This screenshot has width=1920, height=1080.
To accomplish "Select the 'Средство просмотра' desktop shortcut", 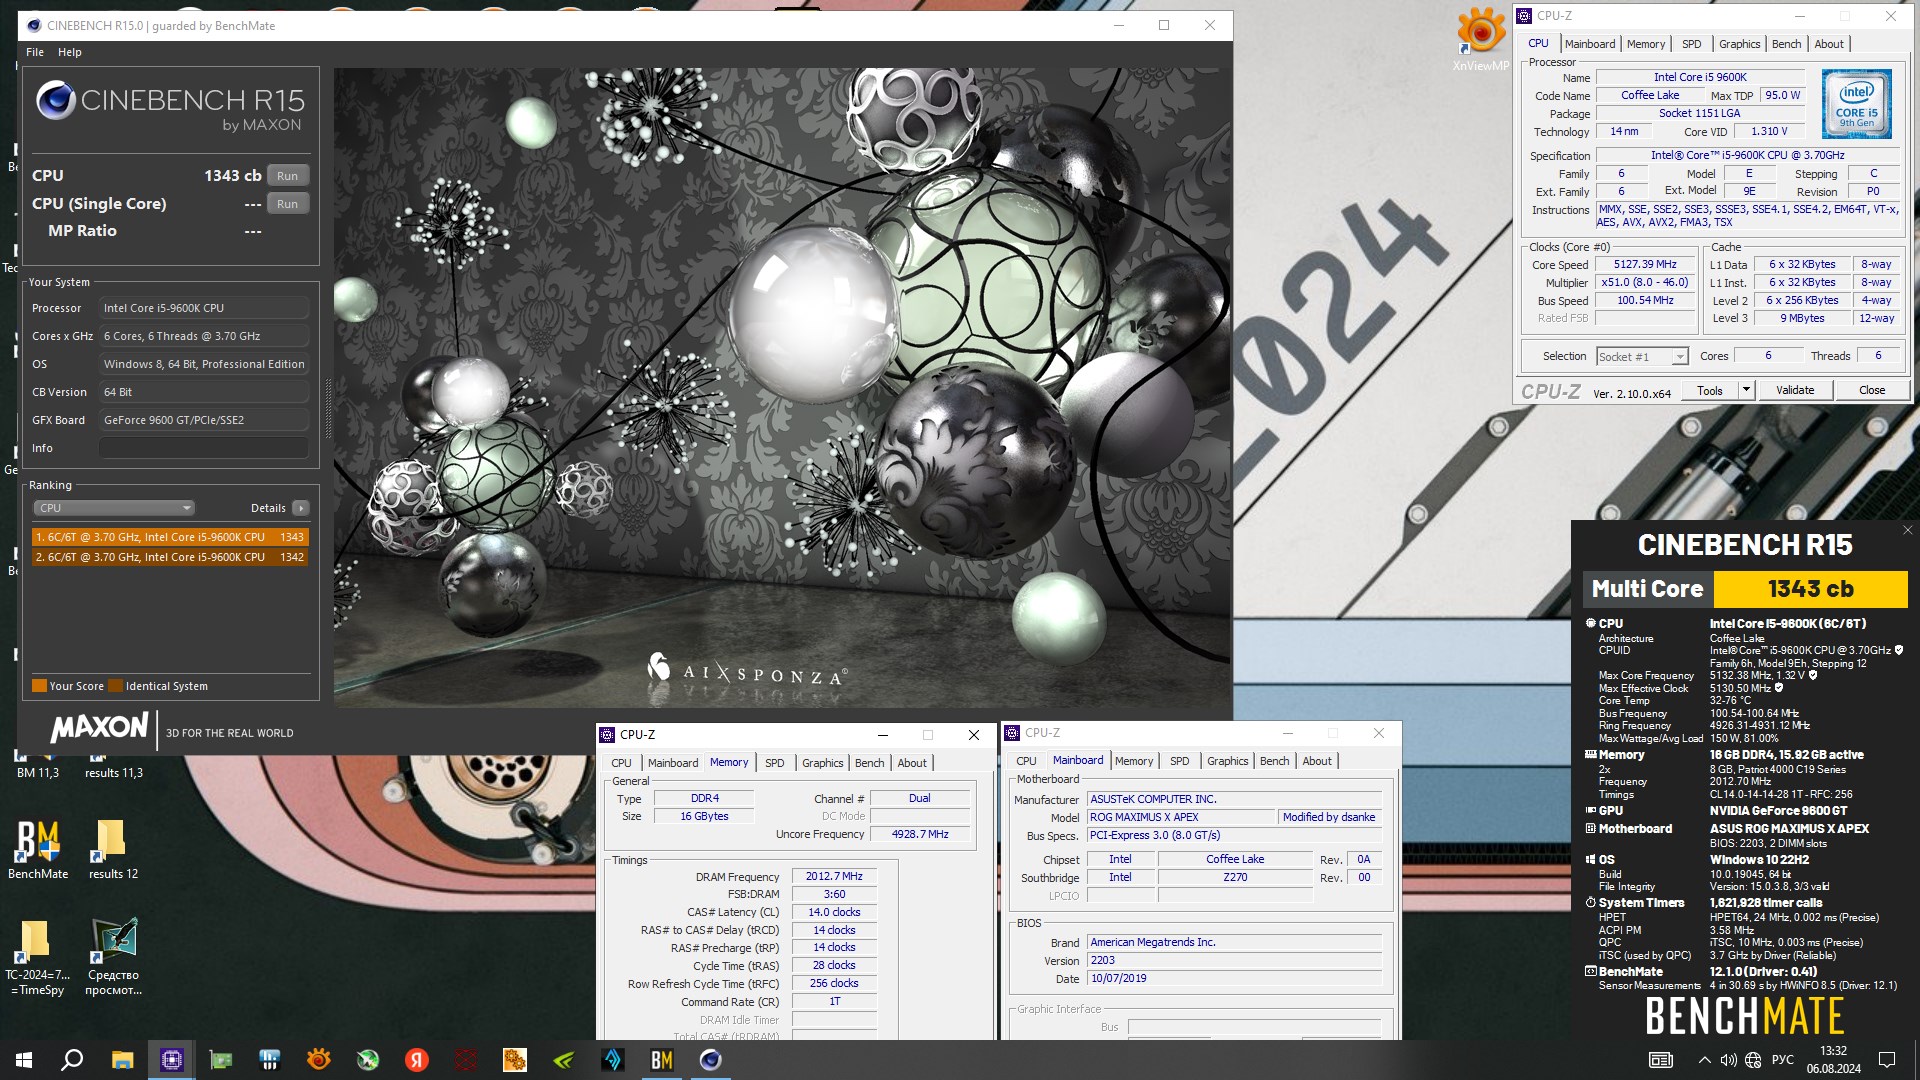I will click(113, 957).
